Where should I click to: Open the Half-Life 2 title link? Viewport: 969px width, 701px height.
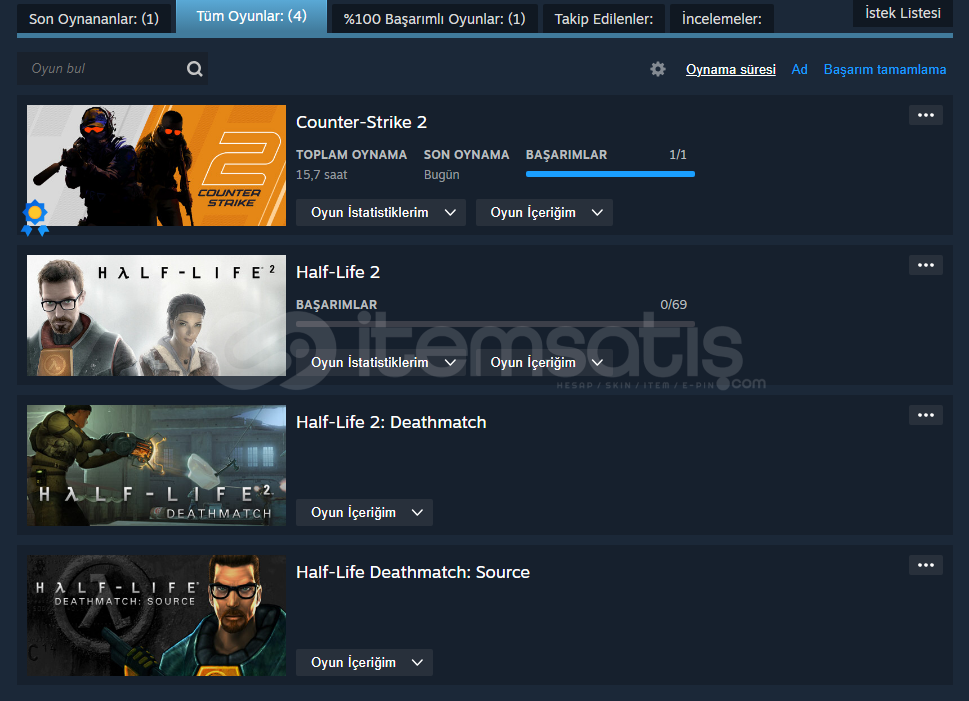click(338, 272)
